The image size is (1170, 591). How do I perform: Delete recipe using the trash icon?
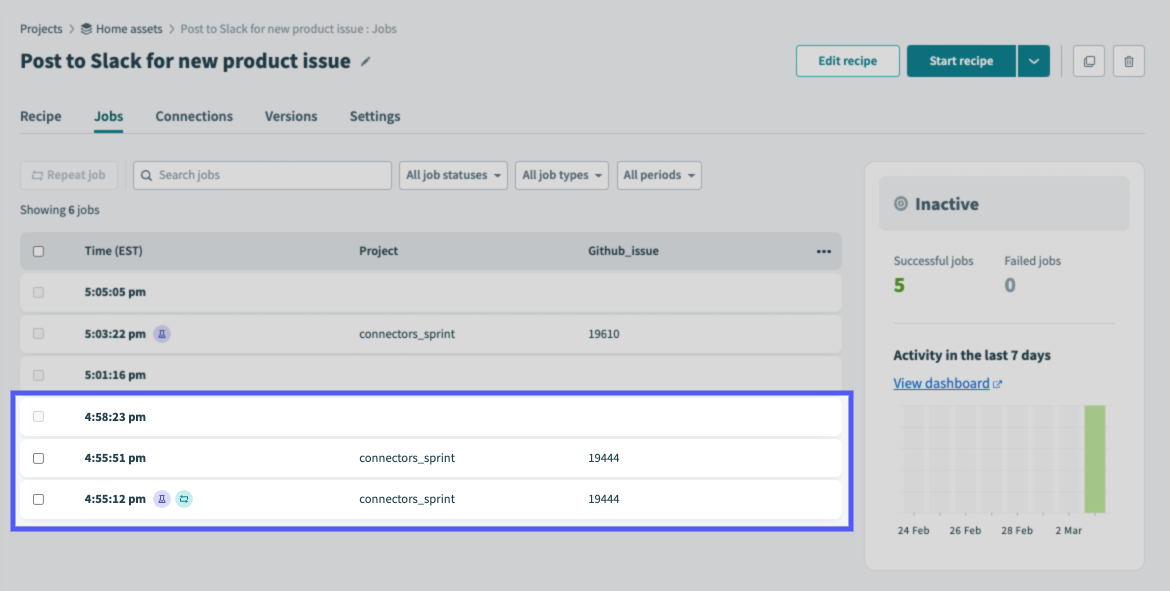point(1129,61)
